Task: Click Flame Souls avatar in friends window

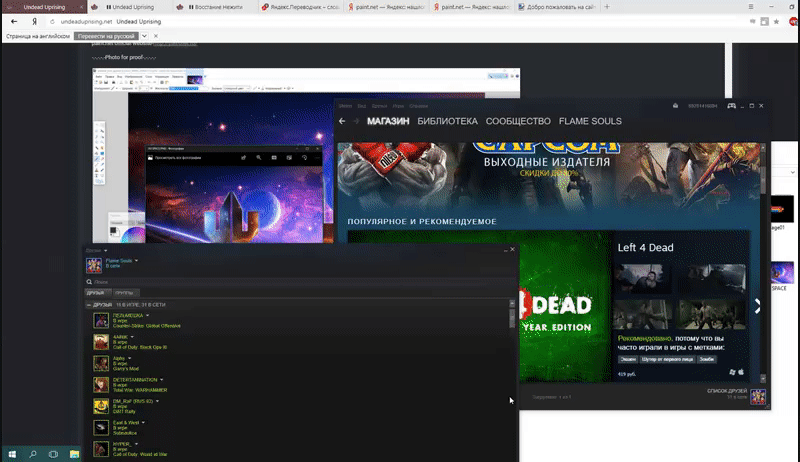Action: coord(94,265)
